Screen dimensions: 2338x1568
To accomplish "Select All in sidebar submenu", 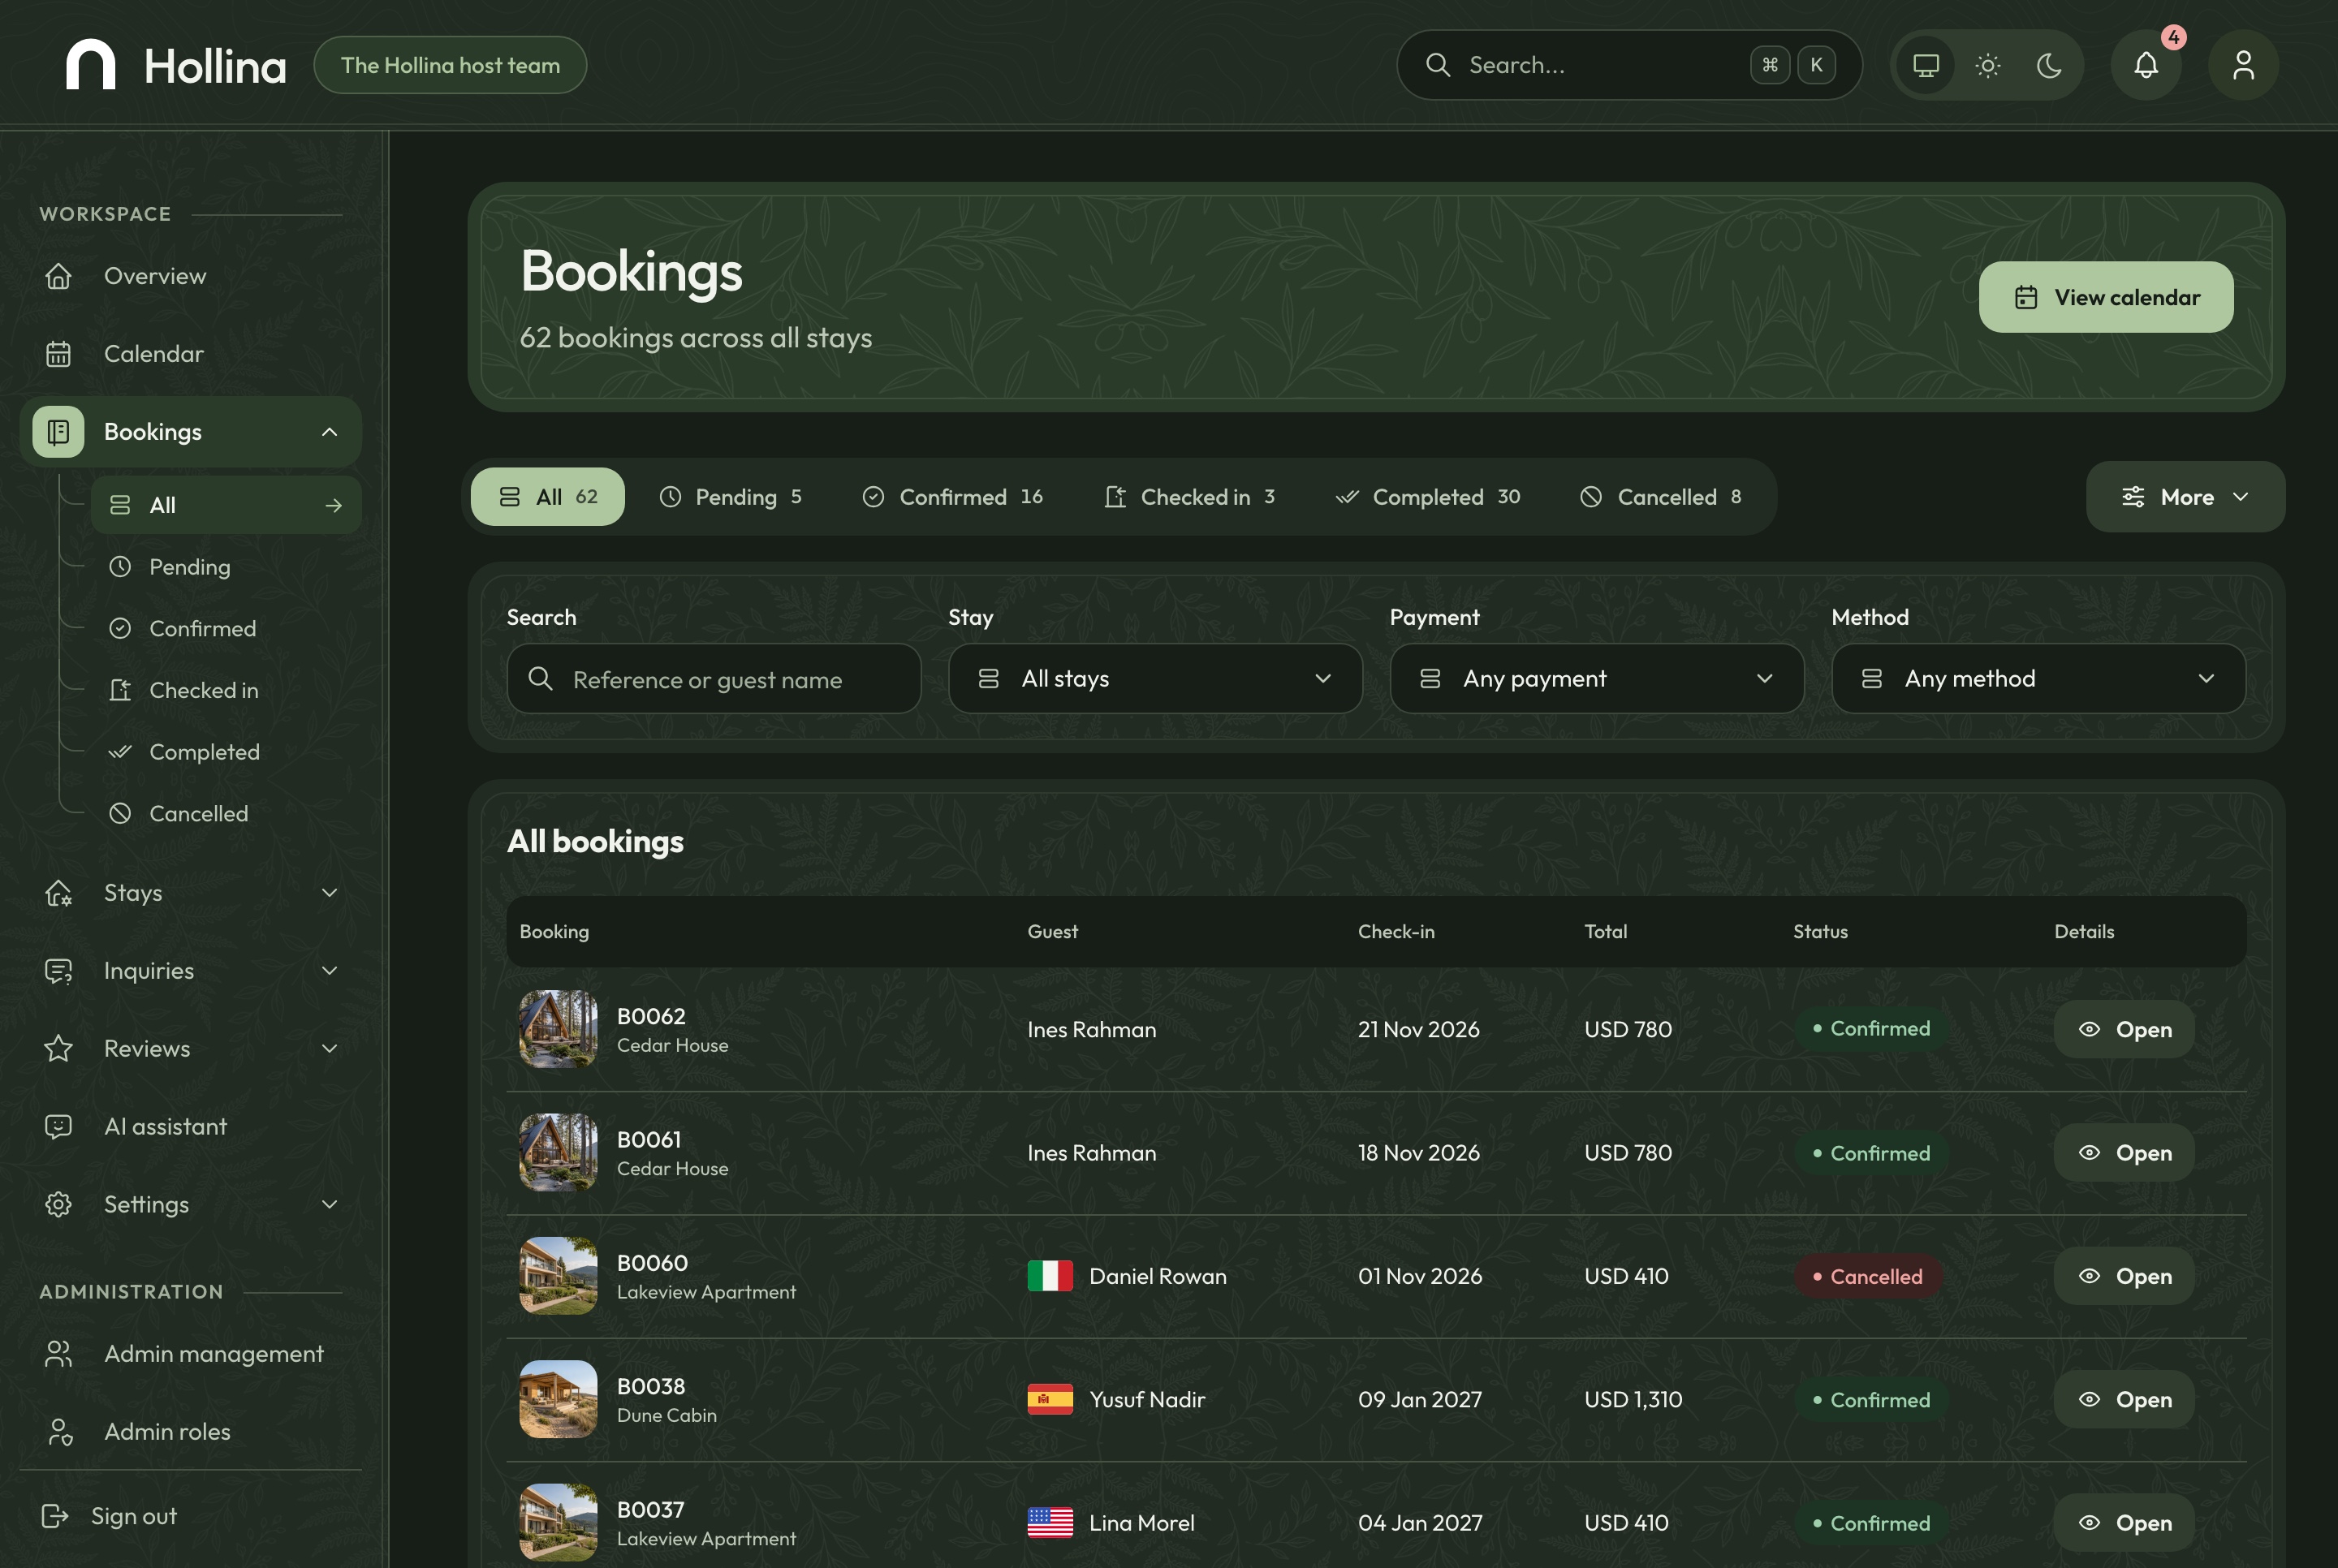I will tap(226, 505).
